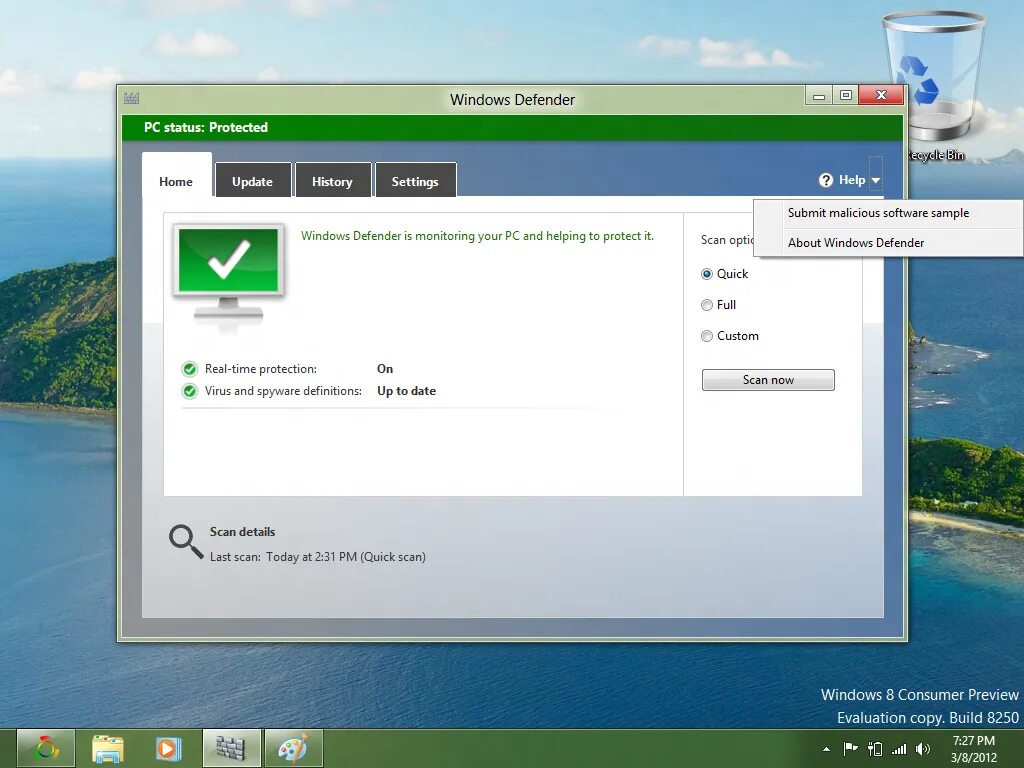This screenshot has width=1024, height=768.
Task: Open the Chrome-style browser taskbar icon
Action: [46, 748]
